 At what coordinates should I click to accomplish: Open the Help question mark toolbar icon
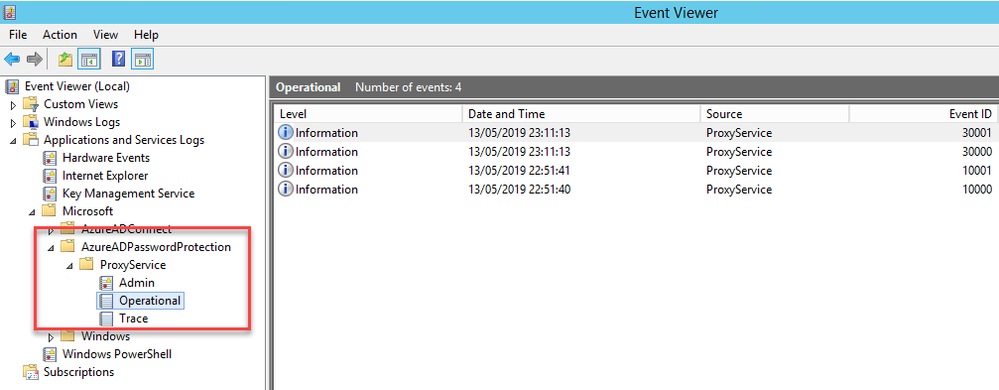click(x=118, y=59)
